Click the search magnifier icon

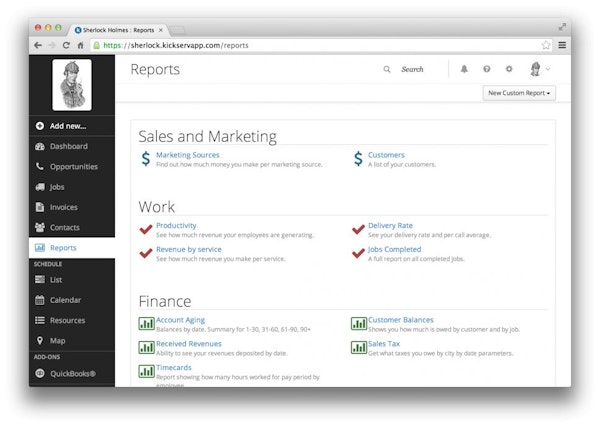click(x=388, y=70)
